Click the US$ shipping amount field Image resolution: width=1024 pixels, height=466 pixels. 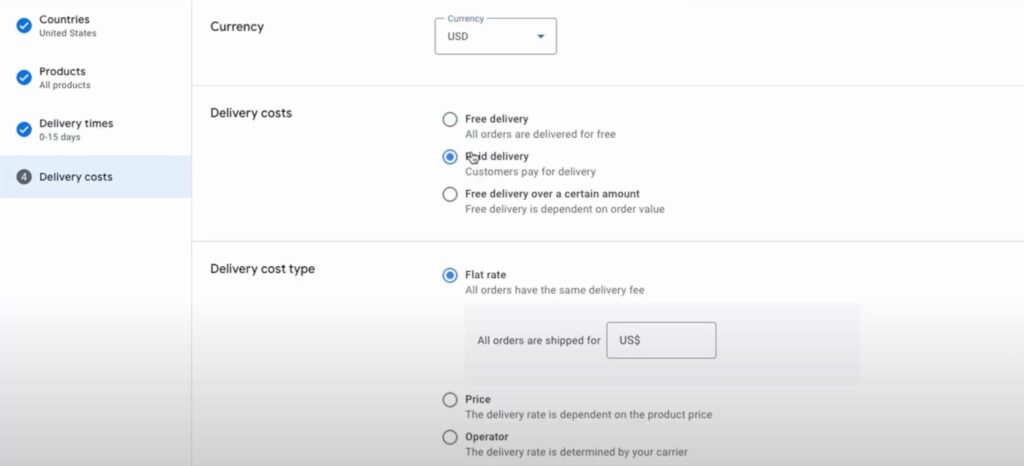(x=661, y=340)
